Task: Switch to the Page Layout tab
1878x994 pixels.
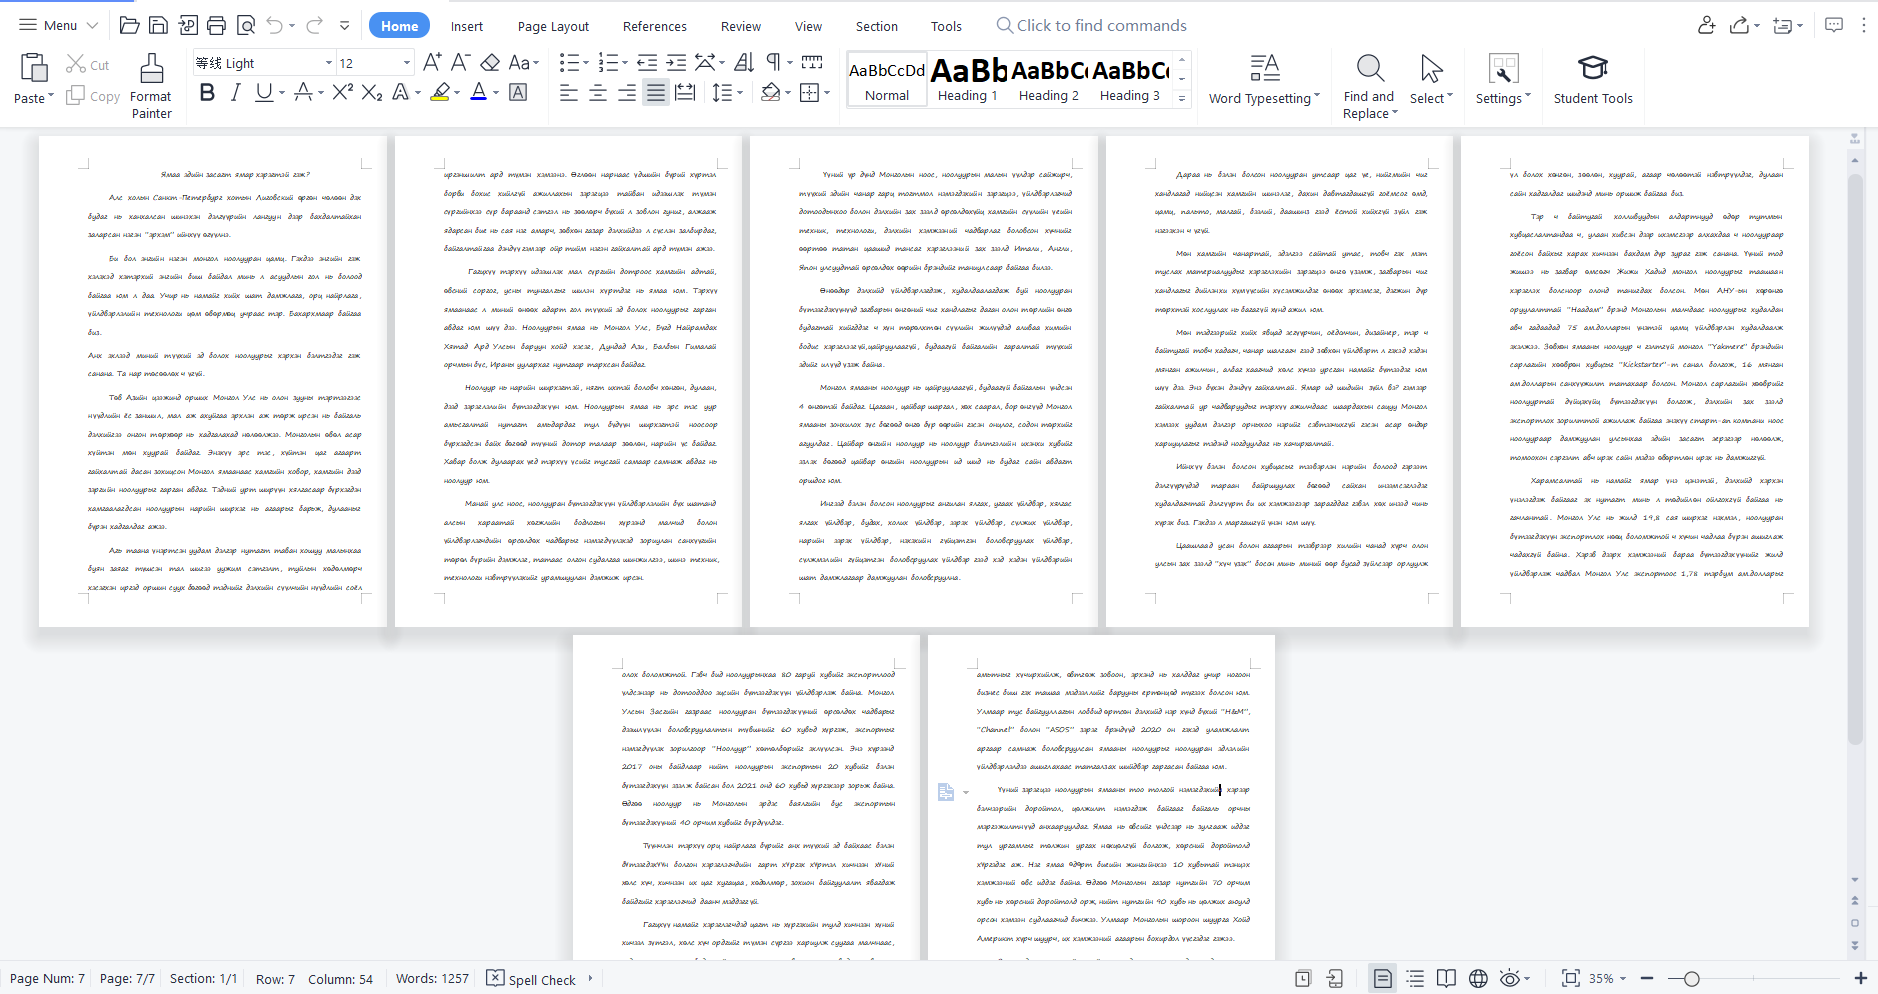Action: click(553, 26)
